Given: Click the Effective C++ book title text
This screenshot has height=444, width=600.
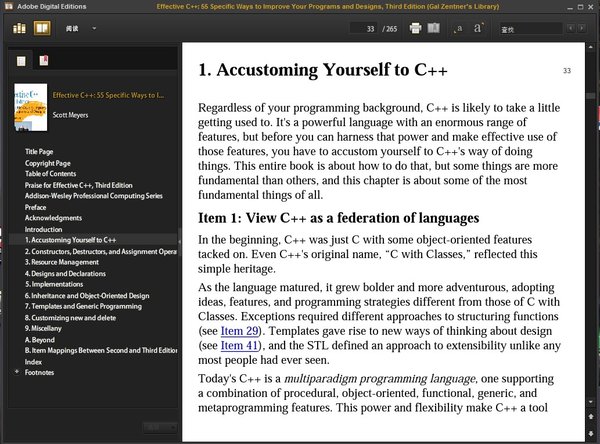Looking at the screenshot, I should (x=108, y=95).
